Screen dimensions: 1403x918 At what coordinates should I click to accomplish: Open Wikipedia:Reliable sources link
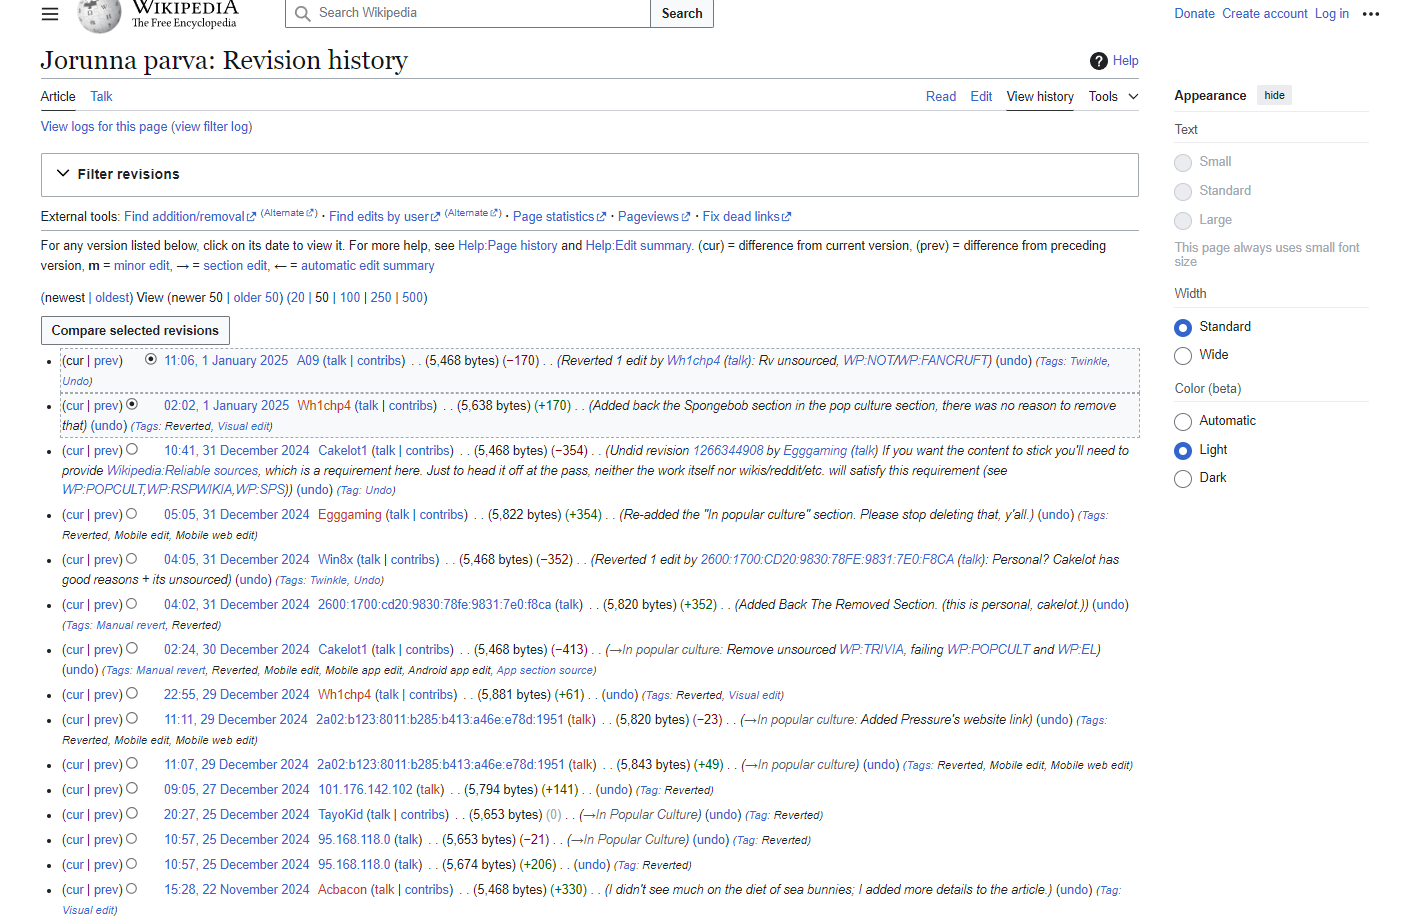coord(183,470)
